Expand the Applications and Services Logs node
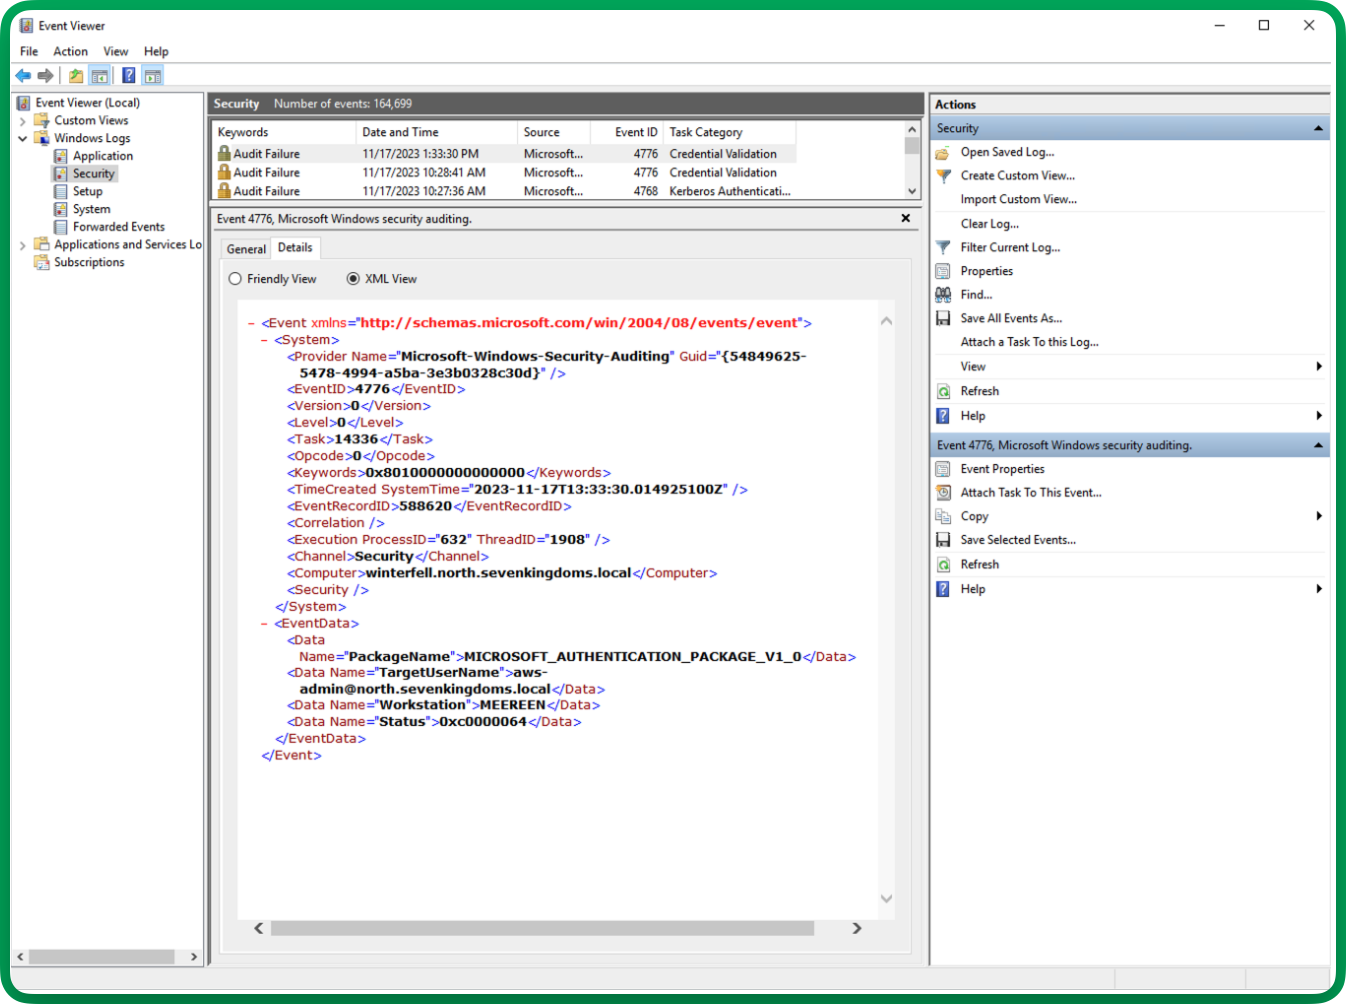 click(x=23, y=245)
